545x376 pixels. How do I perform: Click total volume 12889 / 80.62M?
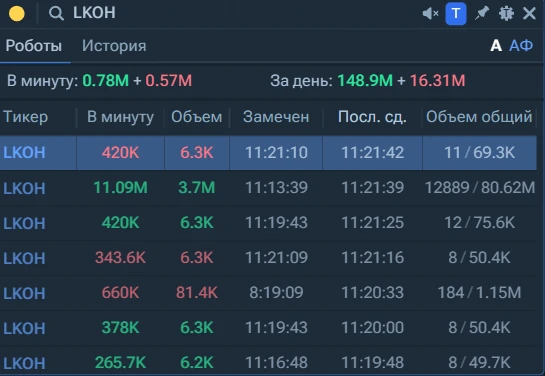coord(480,188)
